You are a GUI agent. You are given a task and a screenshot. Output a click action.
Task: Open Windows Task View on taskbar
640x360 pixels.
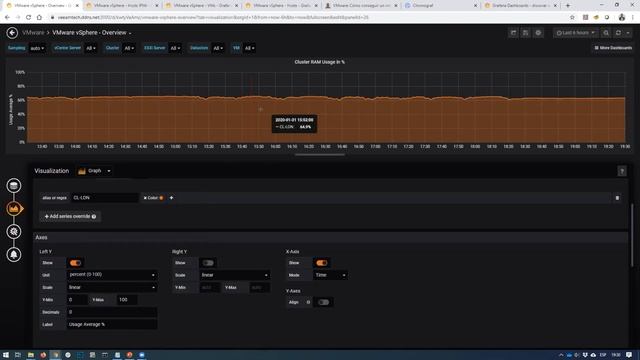tap(18, 355)
